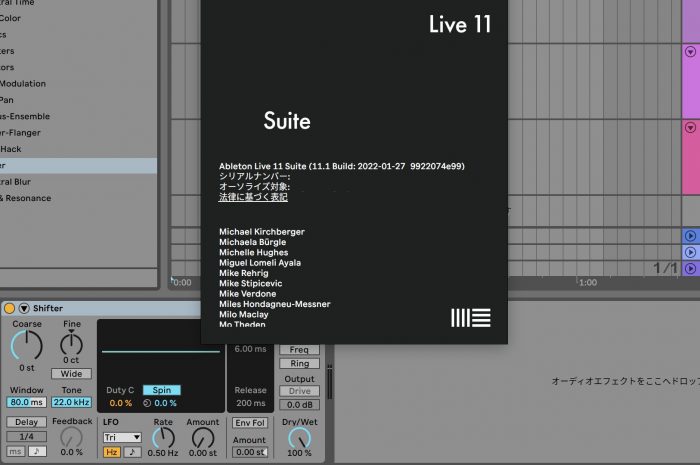
Task: Open the LFO waveform Tri dropdown
Action: coord(122,437)
